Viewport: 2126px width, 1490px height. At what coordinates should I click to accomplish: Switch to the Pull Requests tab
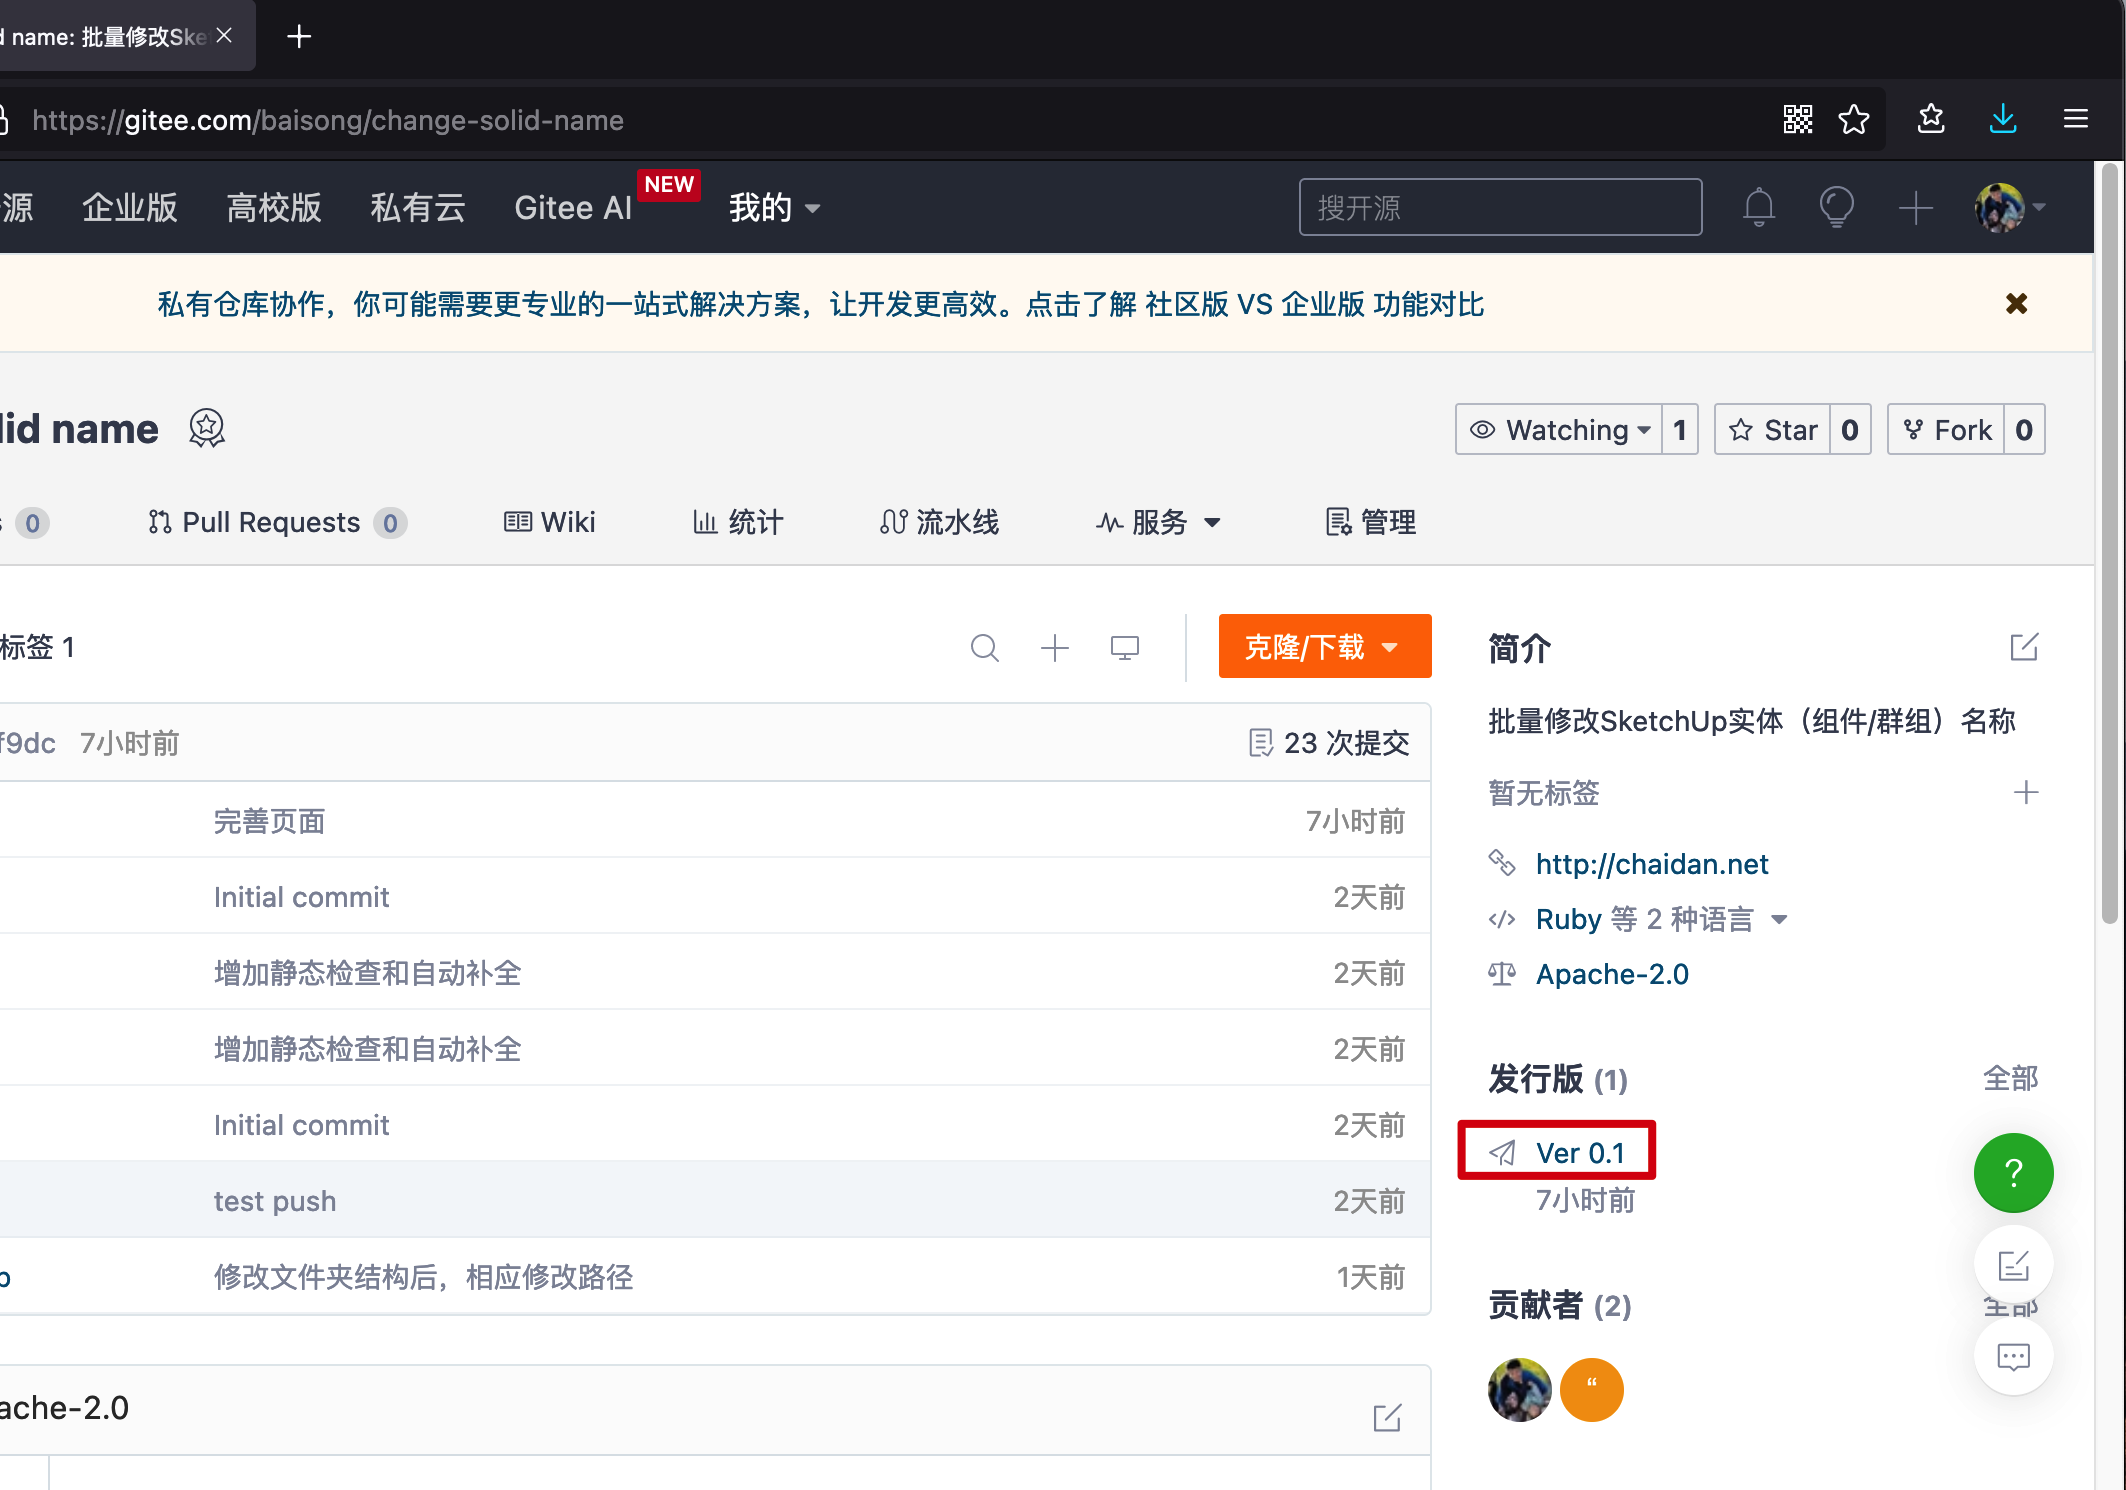277,522
